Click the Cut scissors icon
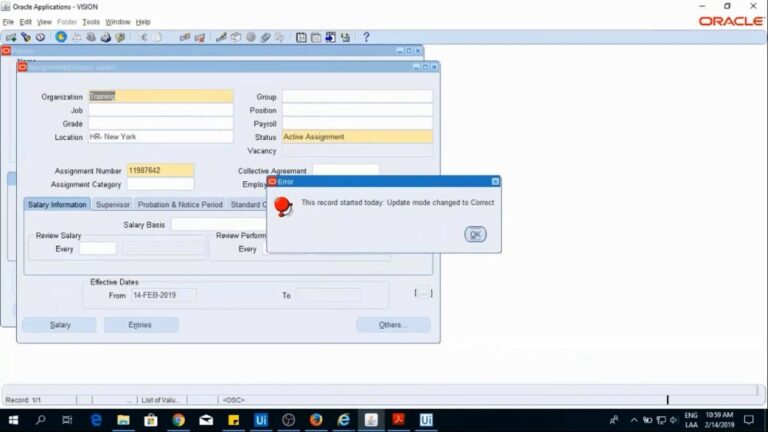 (x=143, y=37)
